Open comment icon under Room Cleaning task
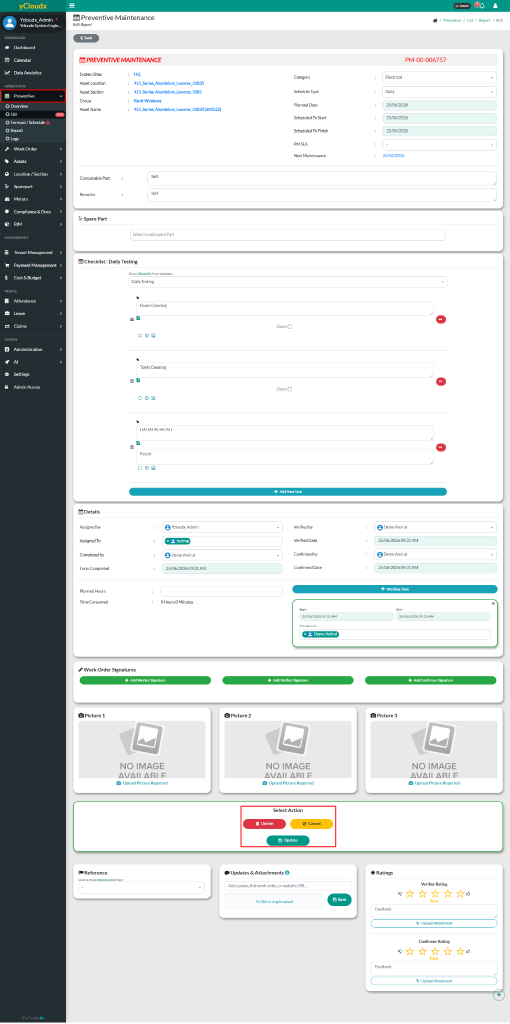The image size is (510, 1024). [x=140, y=335]
